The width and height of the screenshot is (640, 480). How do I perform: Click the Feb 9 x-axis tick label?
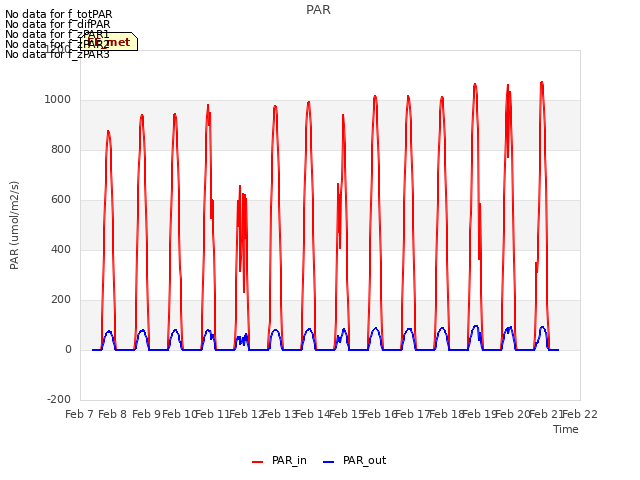147,414
